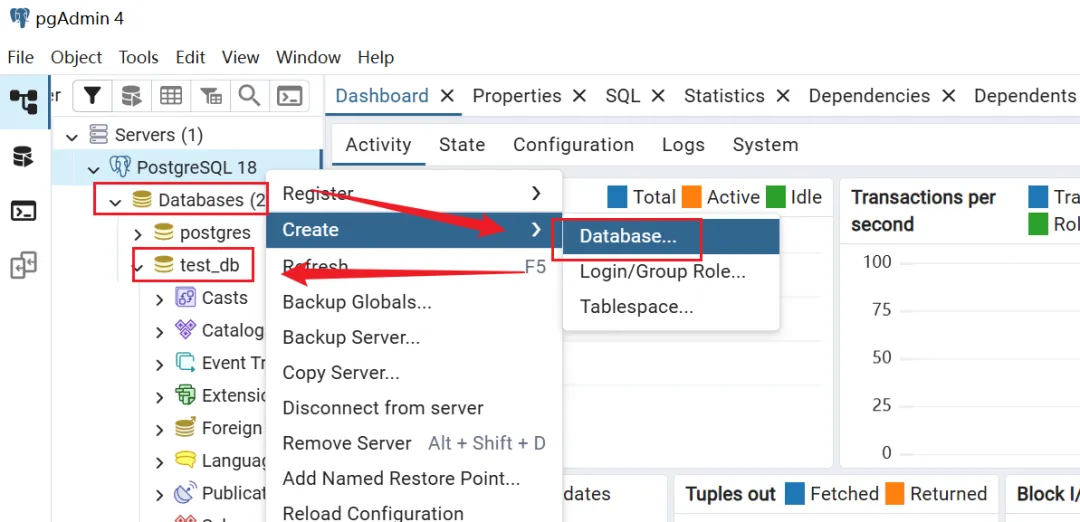Click the blue Total legend swatch
Image resolution: width=1080 pixels, height=522 pixels.
617,197
